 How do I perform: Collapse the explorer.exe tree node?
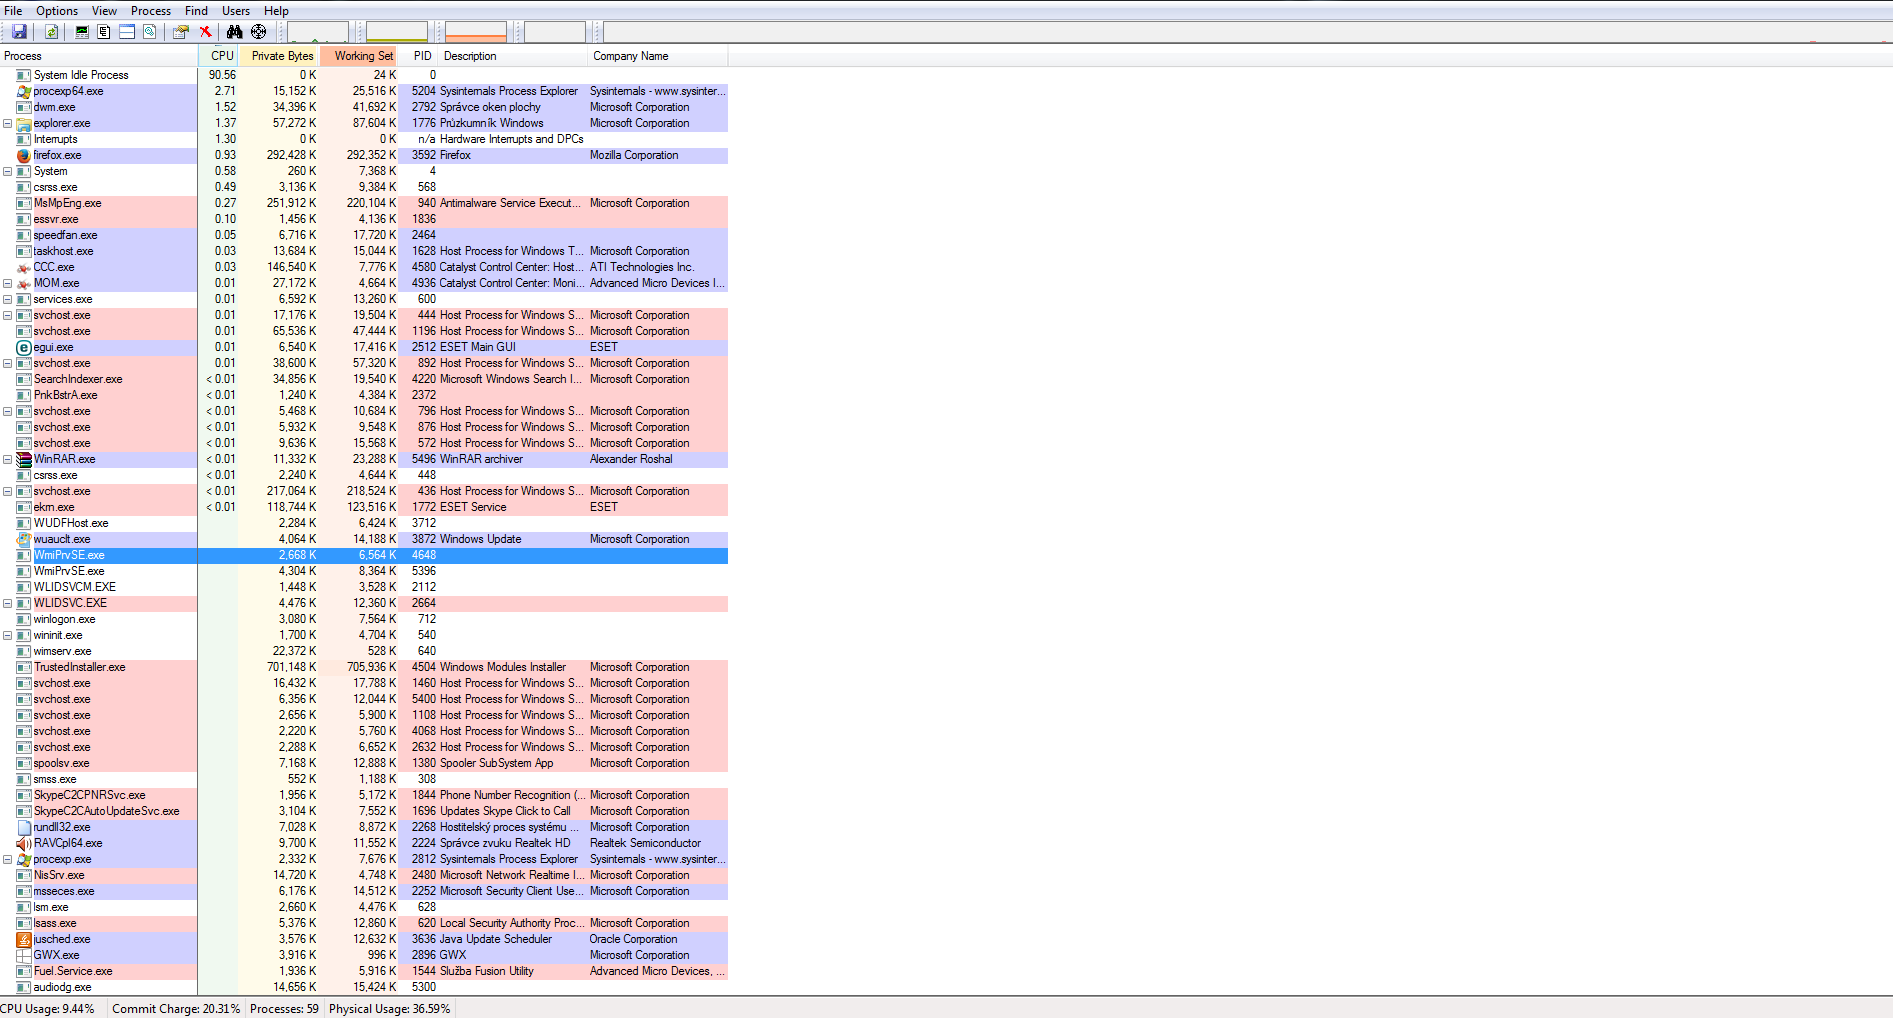(8, 123)
